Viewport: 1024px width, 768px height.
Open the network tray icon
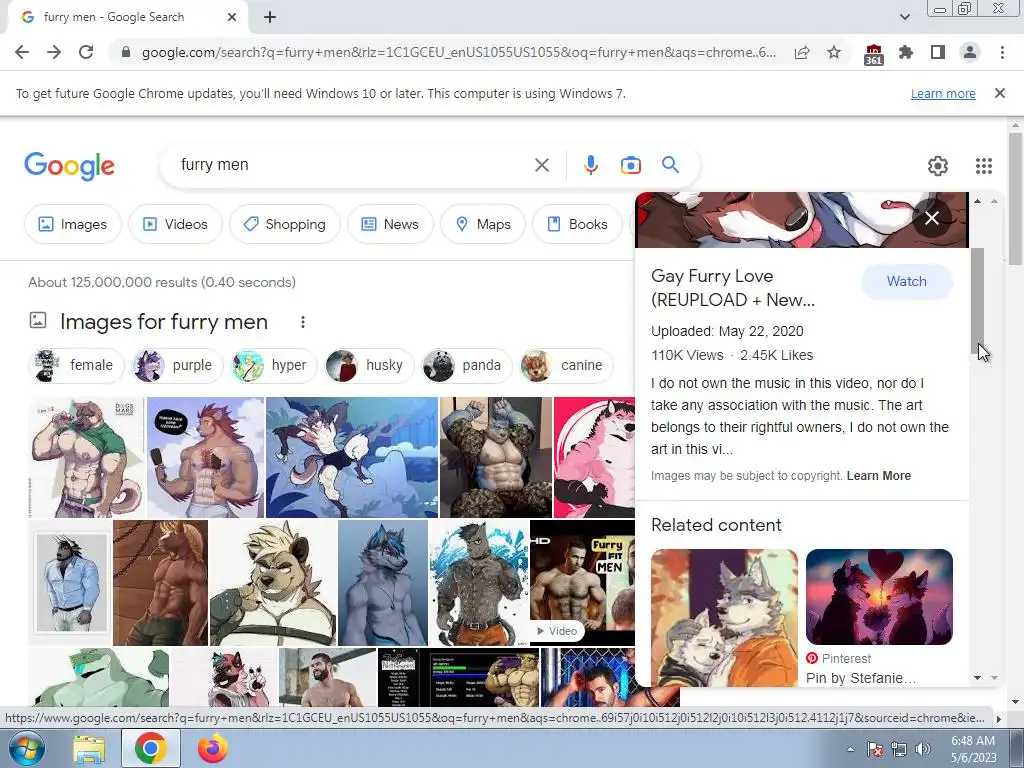pyautogui.click(x=899, y=749)
